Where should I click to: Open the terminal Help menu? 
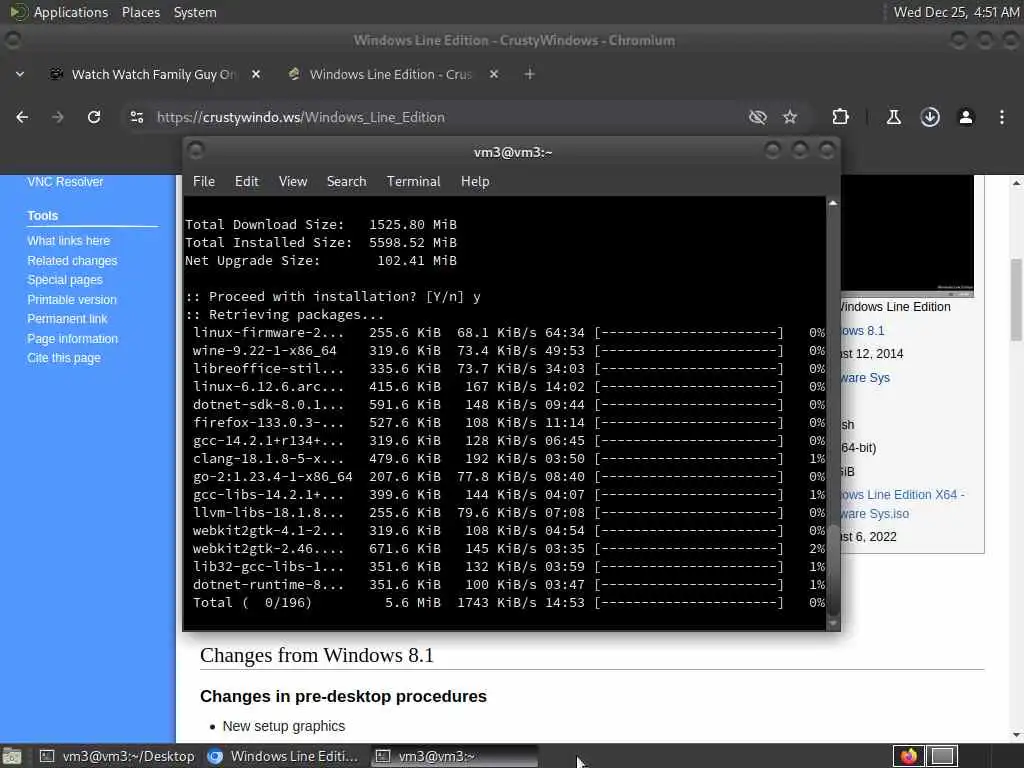[x=475, y=182]
